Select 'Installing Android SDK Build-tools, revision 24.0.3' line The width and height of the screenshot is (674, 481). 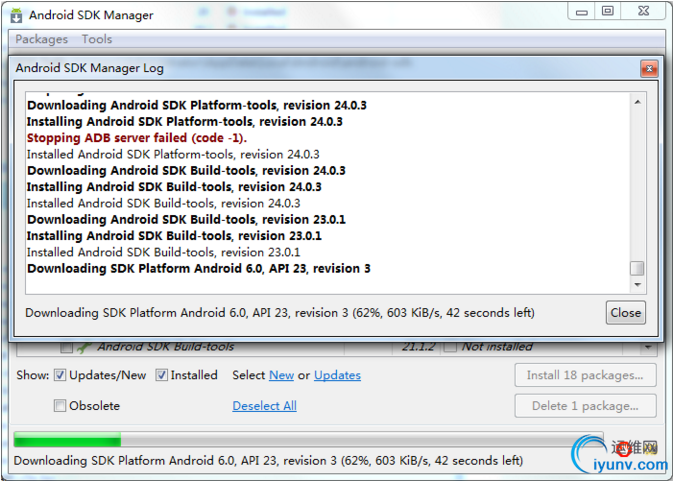coord(174,187)
